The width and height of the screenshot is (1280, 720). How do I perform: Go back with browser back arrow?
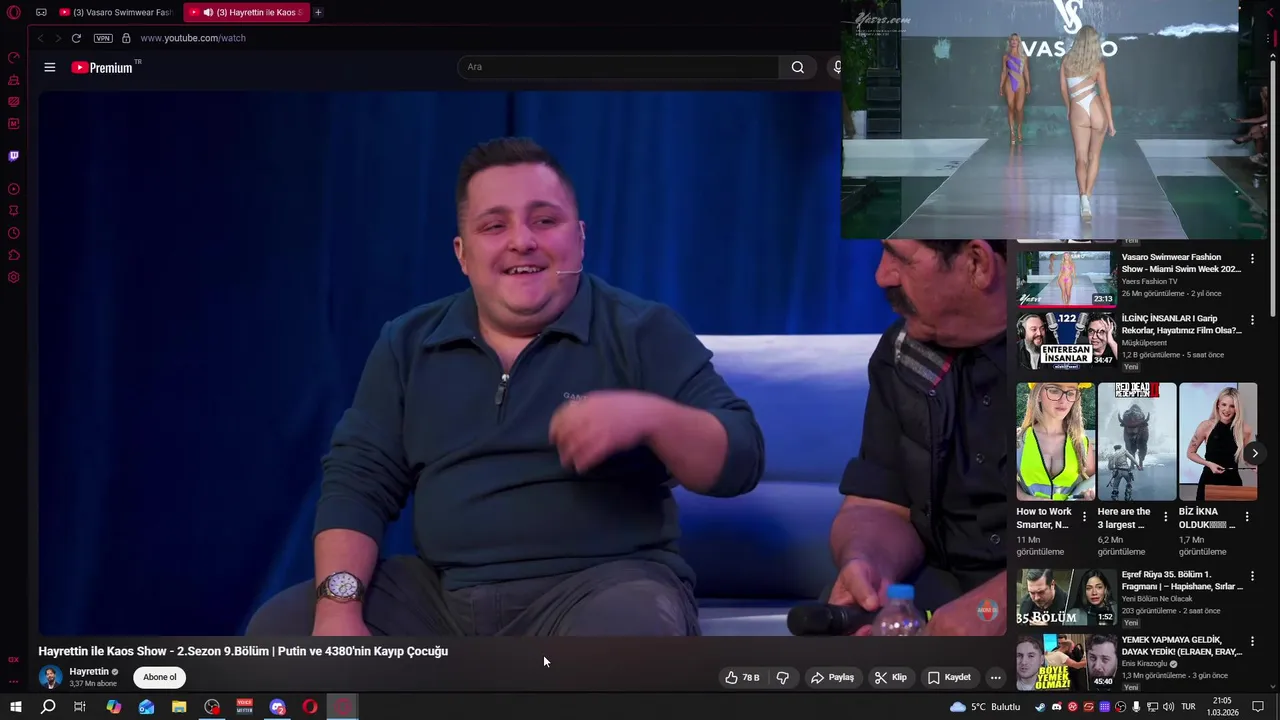tap(40, 38)
